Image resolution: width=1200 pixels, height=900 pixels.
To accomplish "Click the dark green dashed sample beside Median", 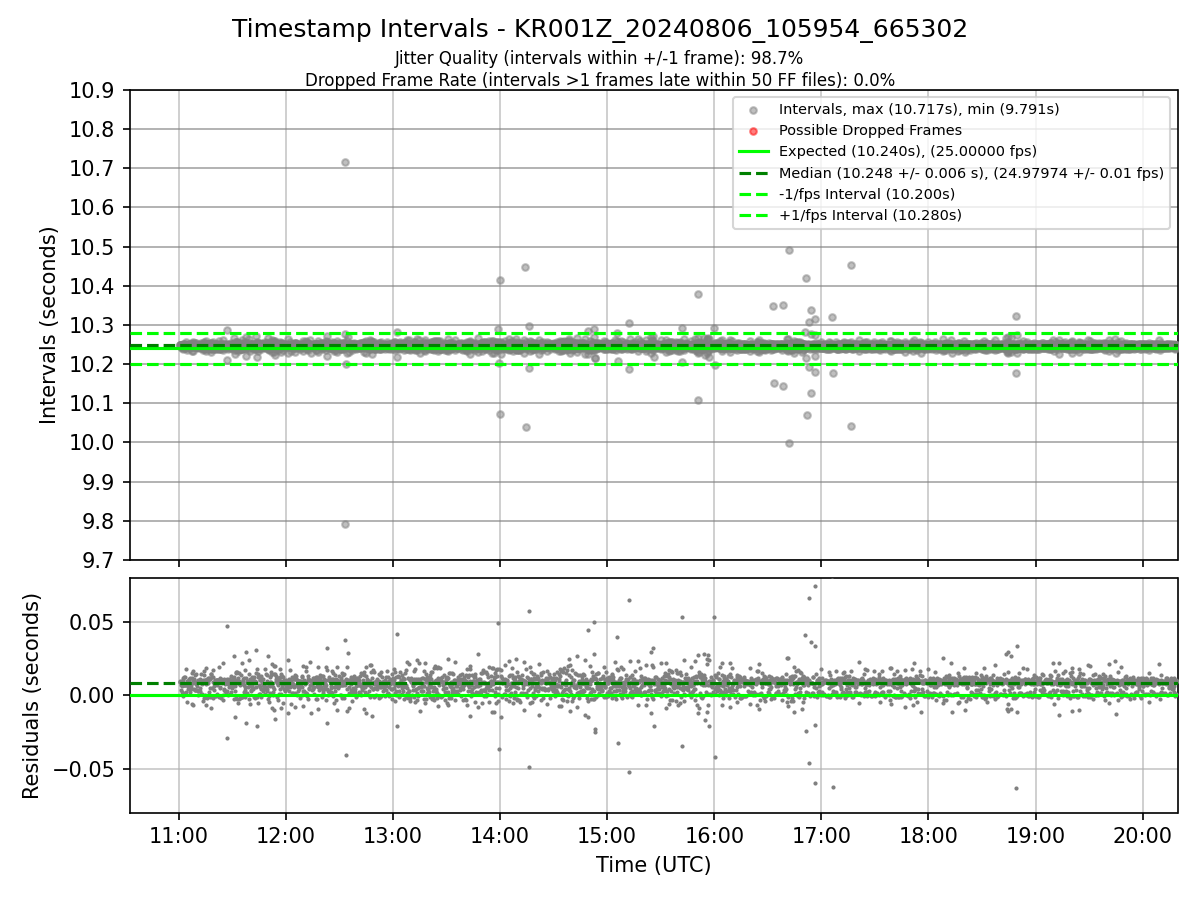I will tap(754, 173).
